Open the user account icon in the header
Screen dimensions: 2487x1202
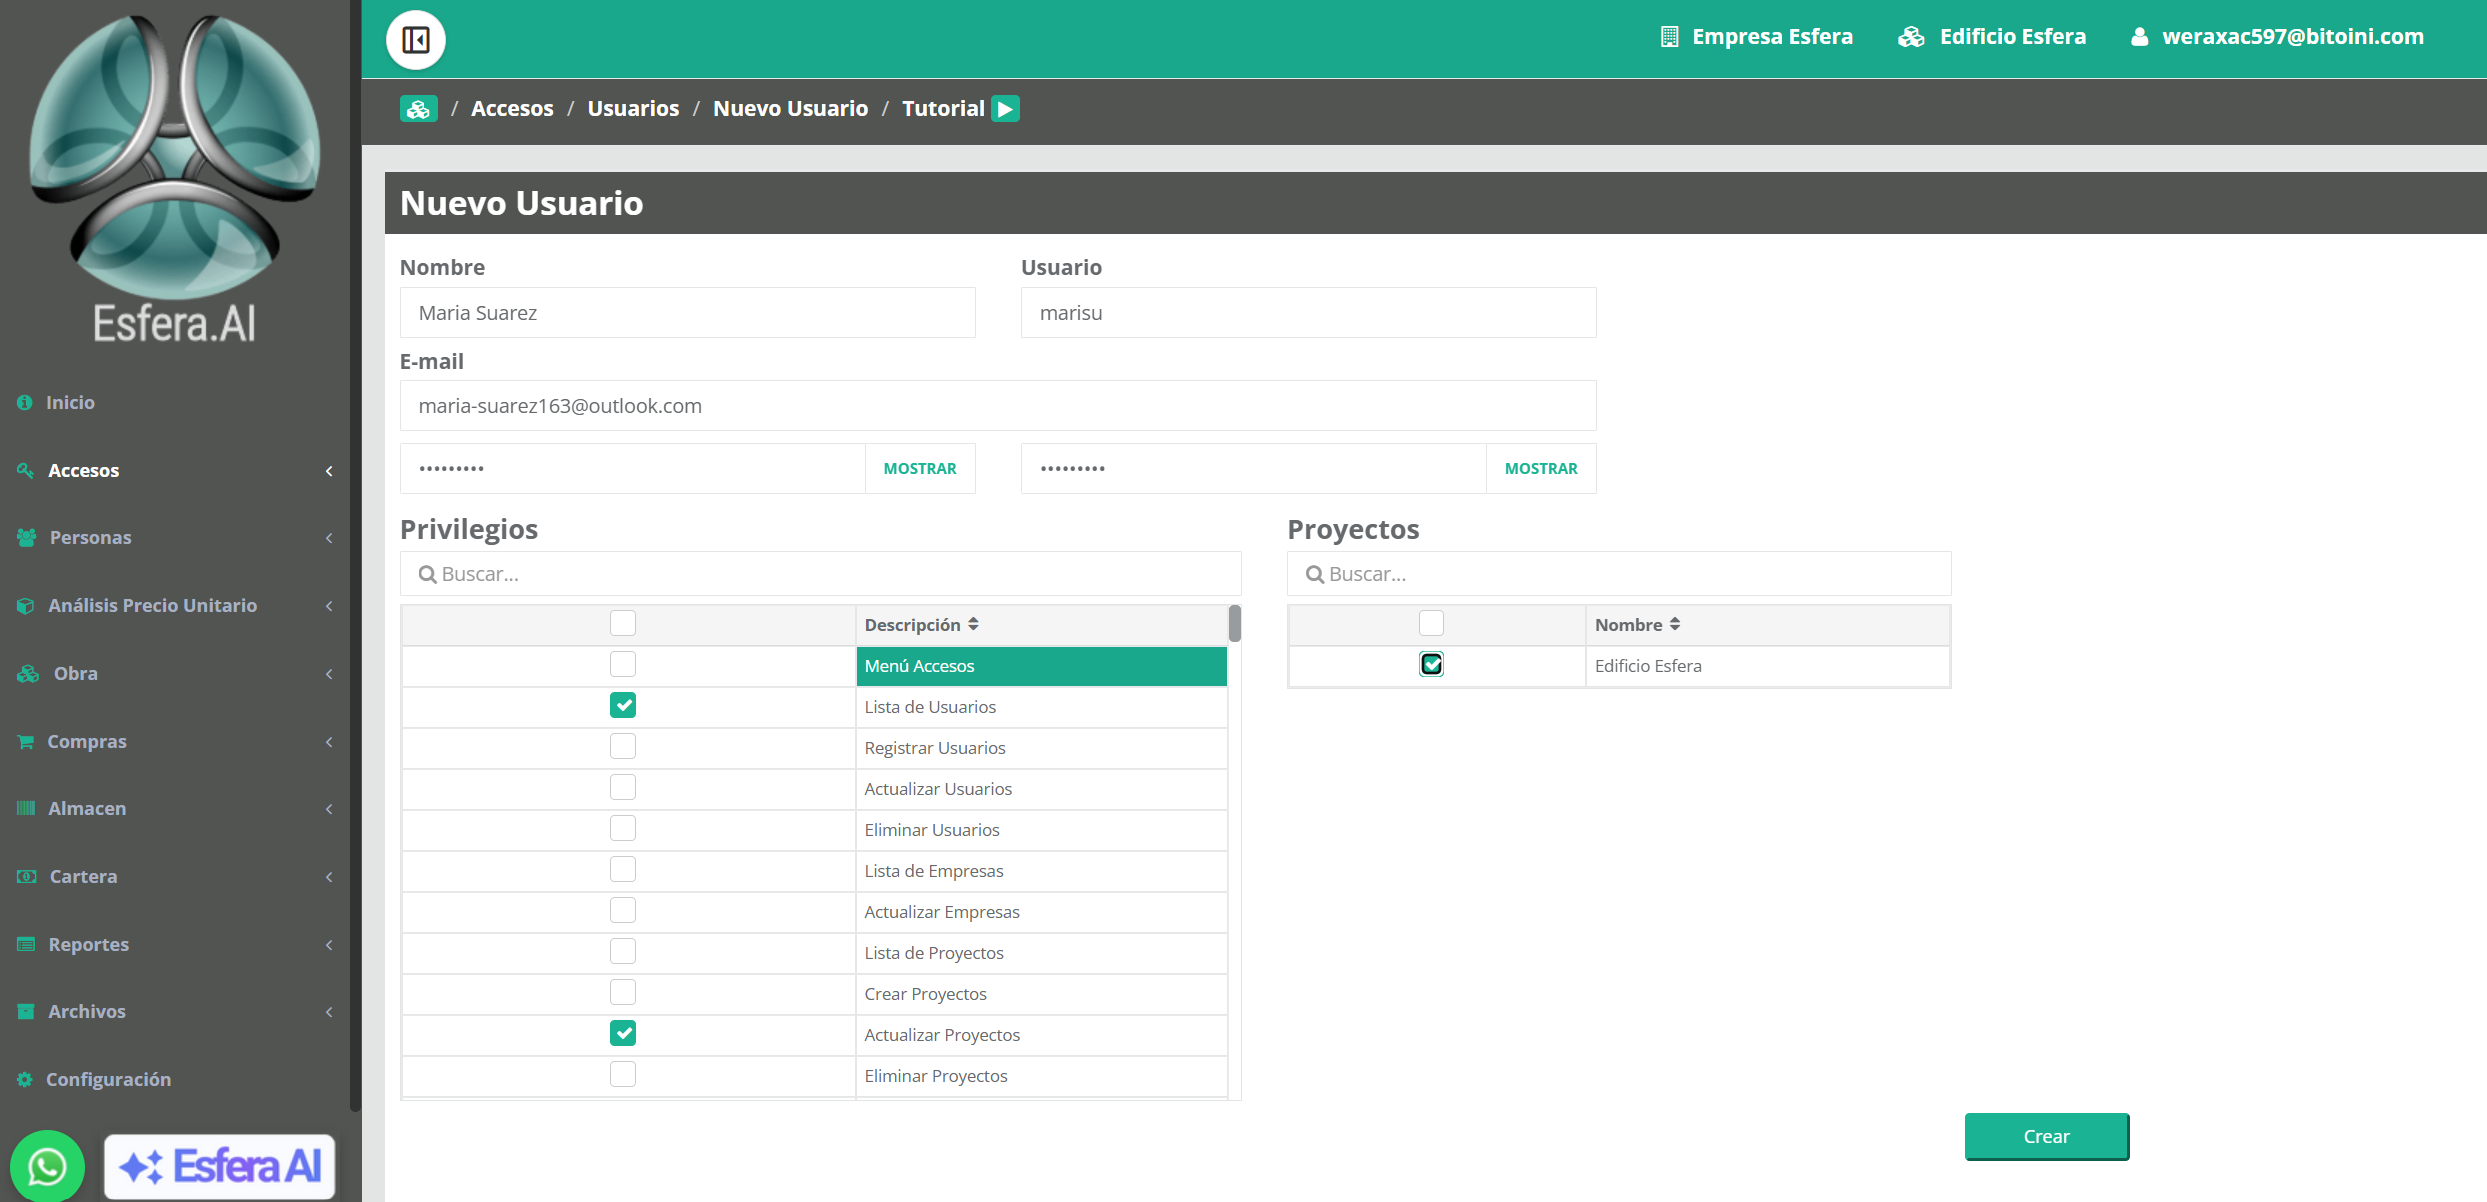(2139, 37)
